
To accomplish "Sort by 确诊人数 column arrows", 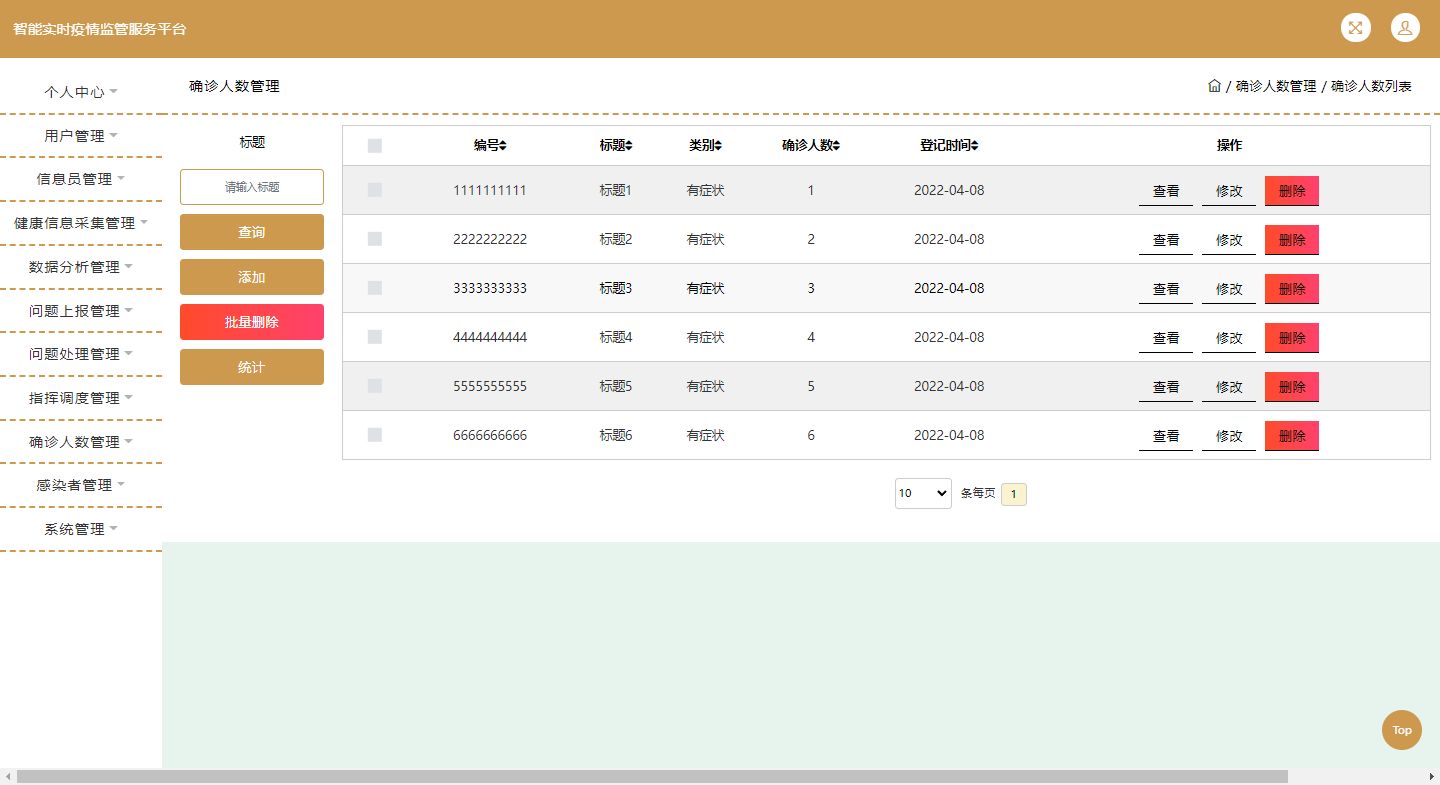I will click(836, 146).
